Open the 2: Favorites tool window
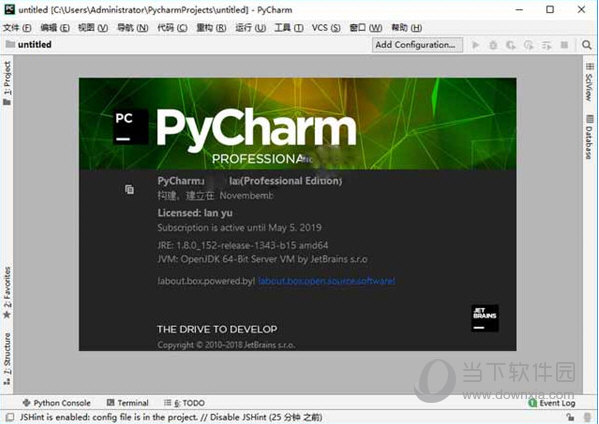Screen dimensions: 599x424 tap(7, 293)
